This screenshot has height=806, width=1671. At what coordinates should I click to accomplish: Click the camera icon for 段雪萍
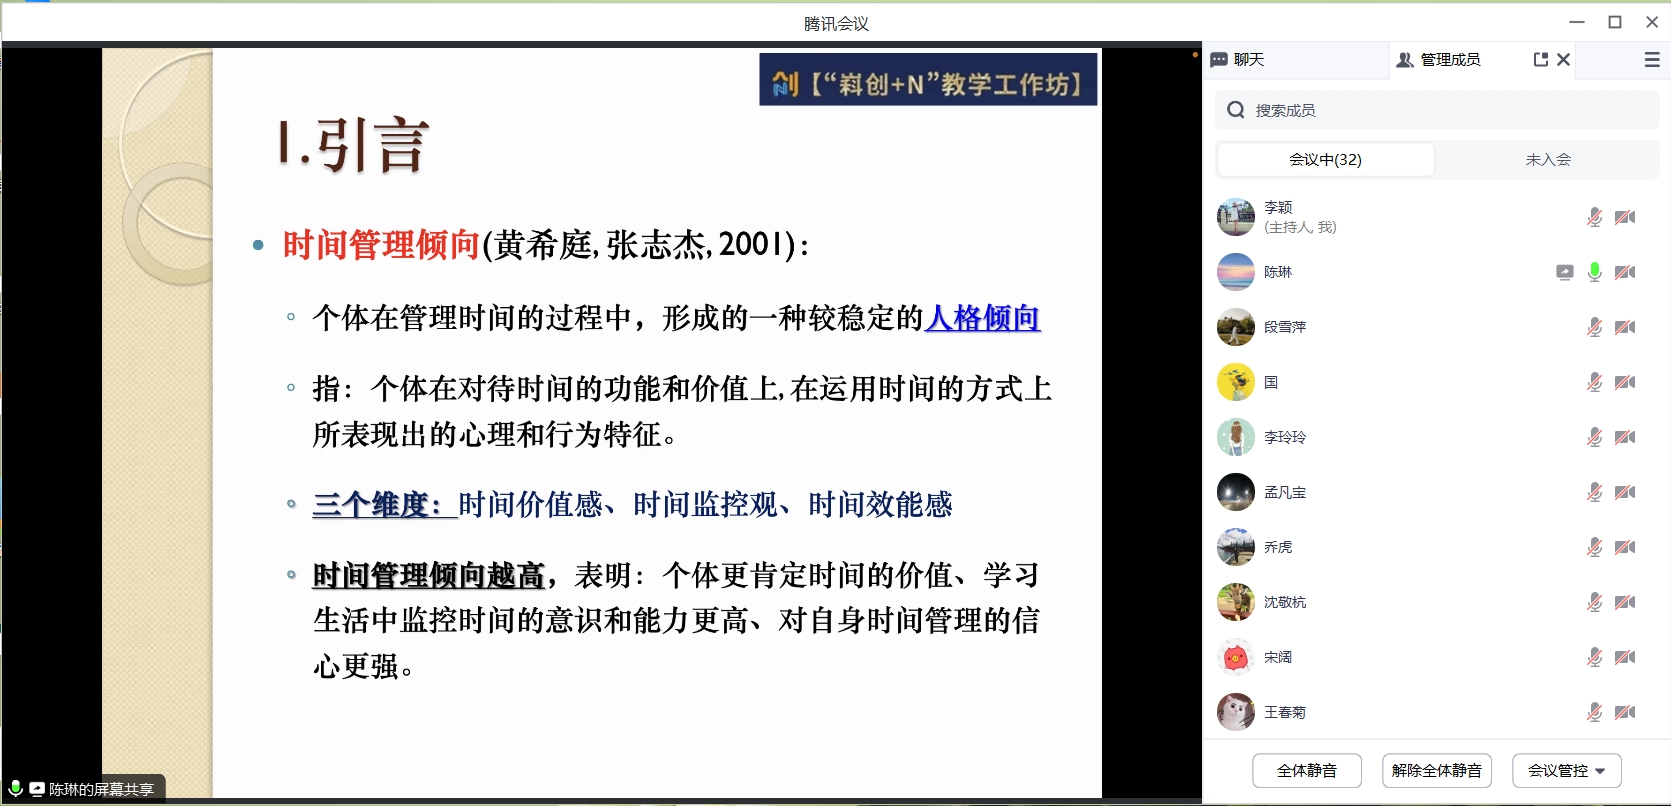click(1626, 327)
